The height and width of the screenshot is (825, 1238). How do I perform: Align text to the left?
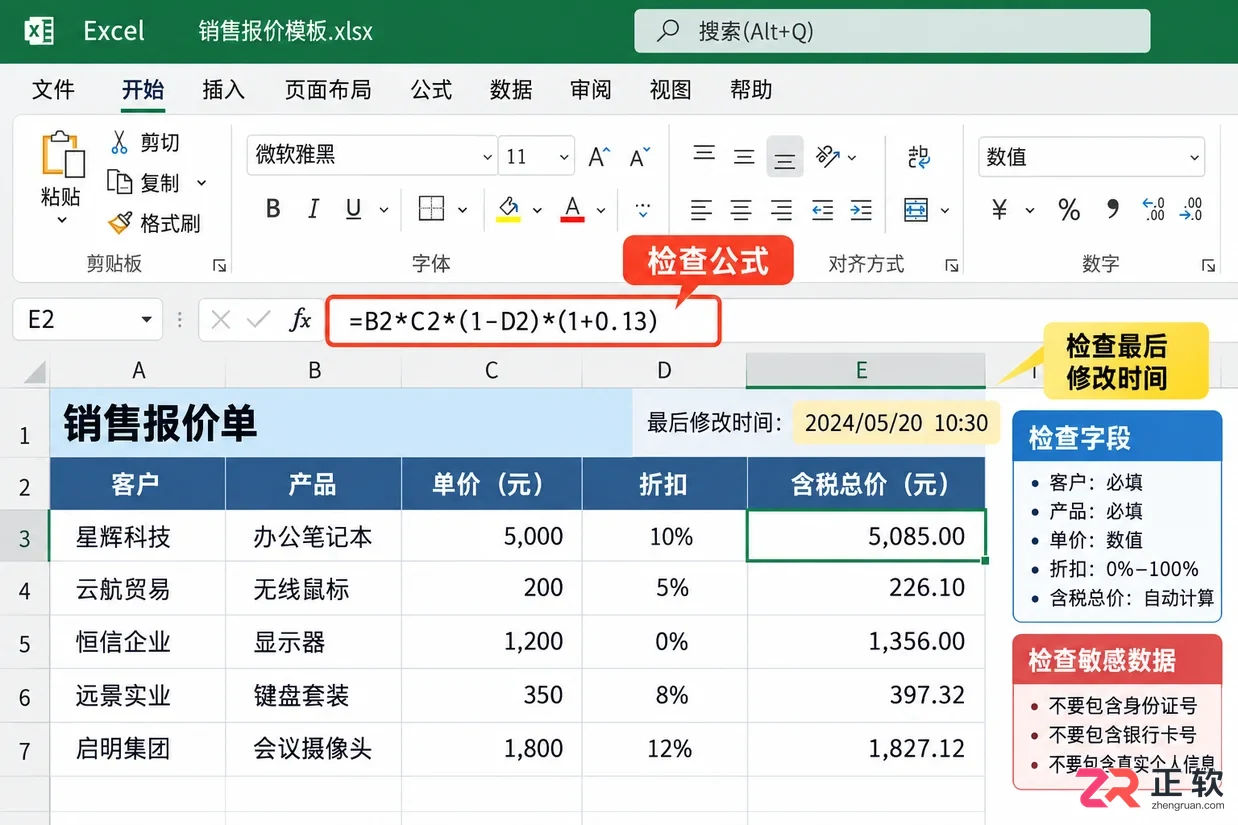click(702, 210)
